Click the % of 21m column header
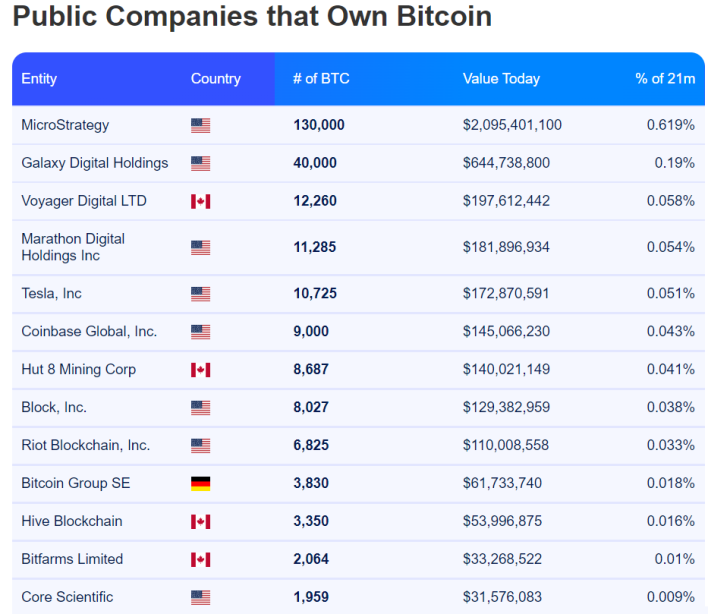The image size is (708, 614). [665, 79]
